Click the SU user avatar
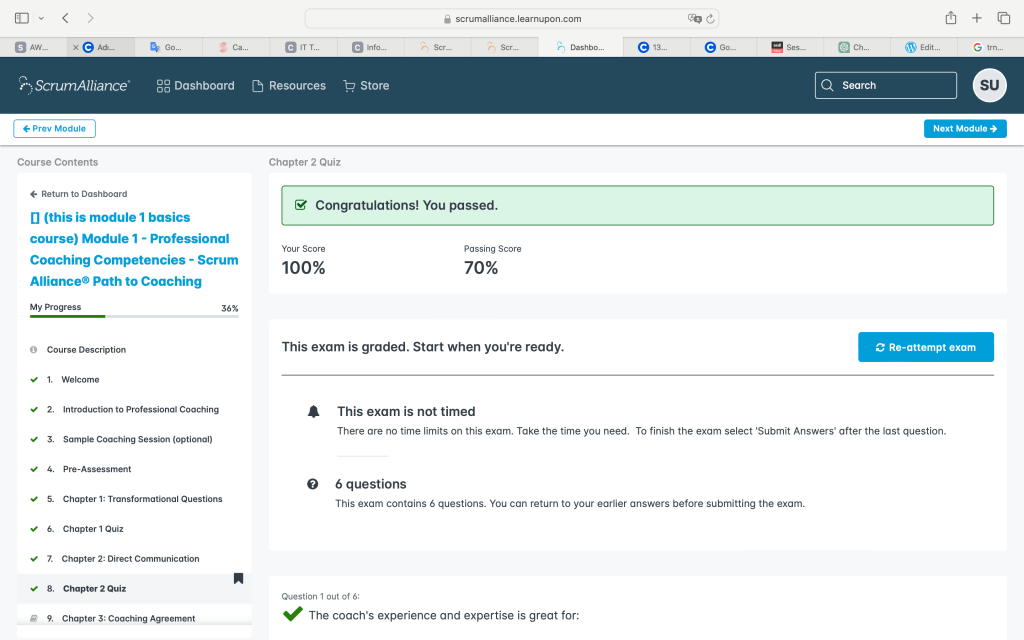Image resolution: width=1024 pixels, height=640 pixels. [x=989, y=85]
